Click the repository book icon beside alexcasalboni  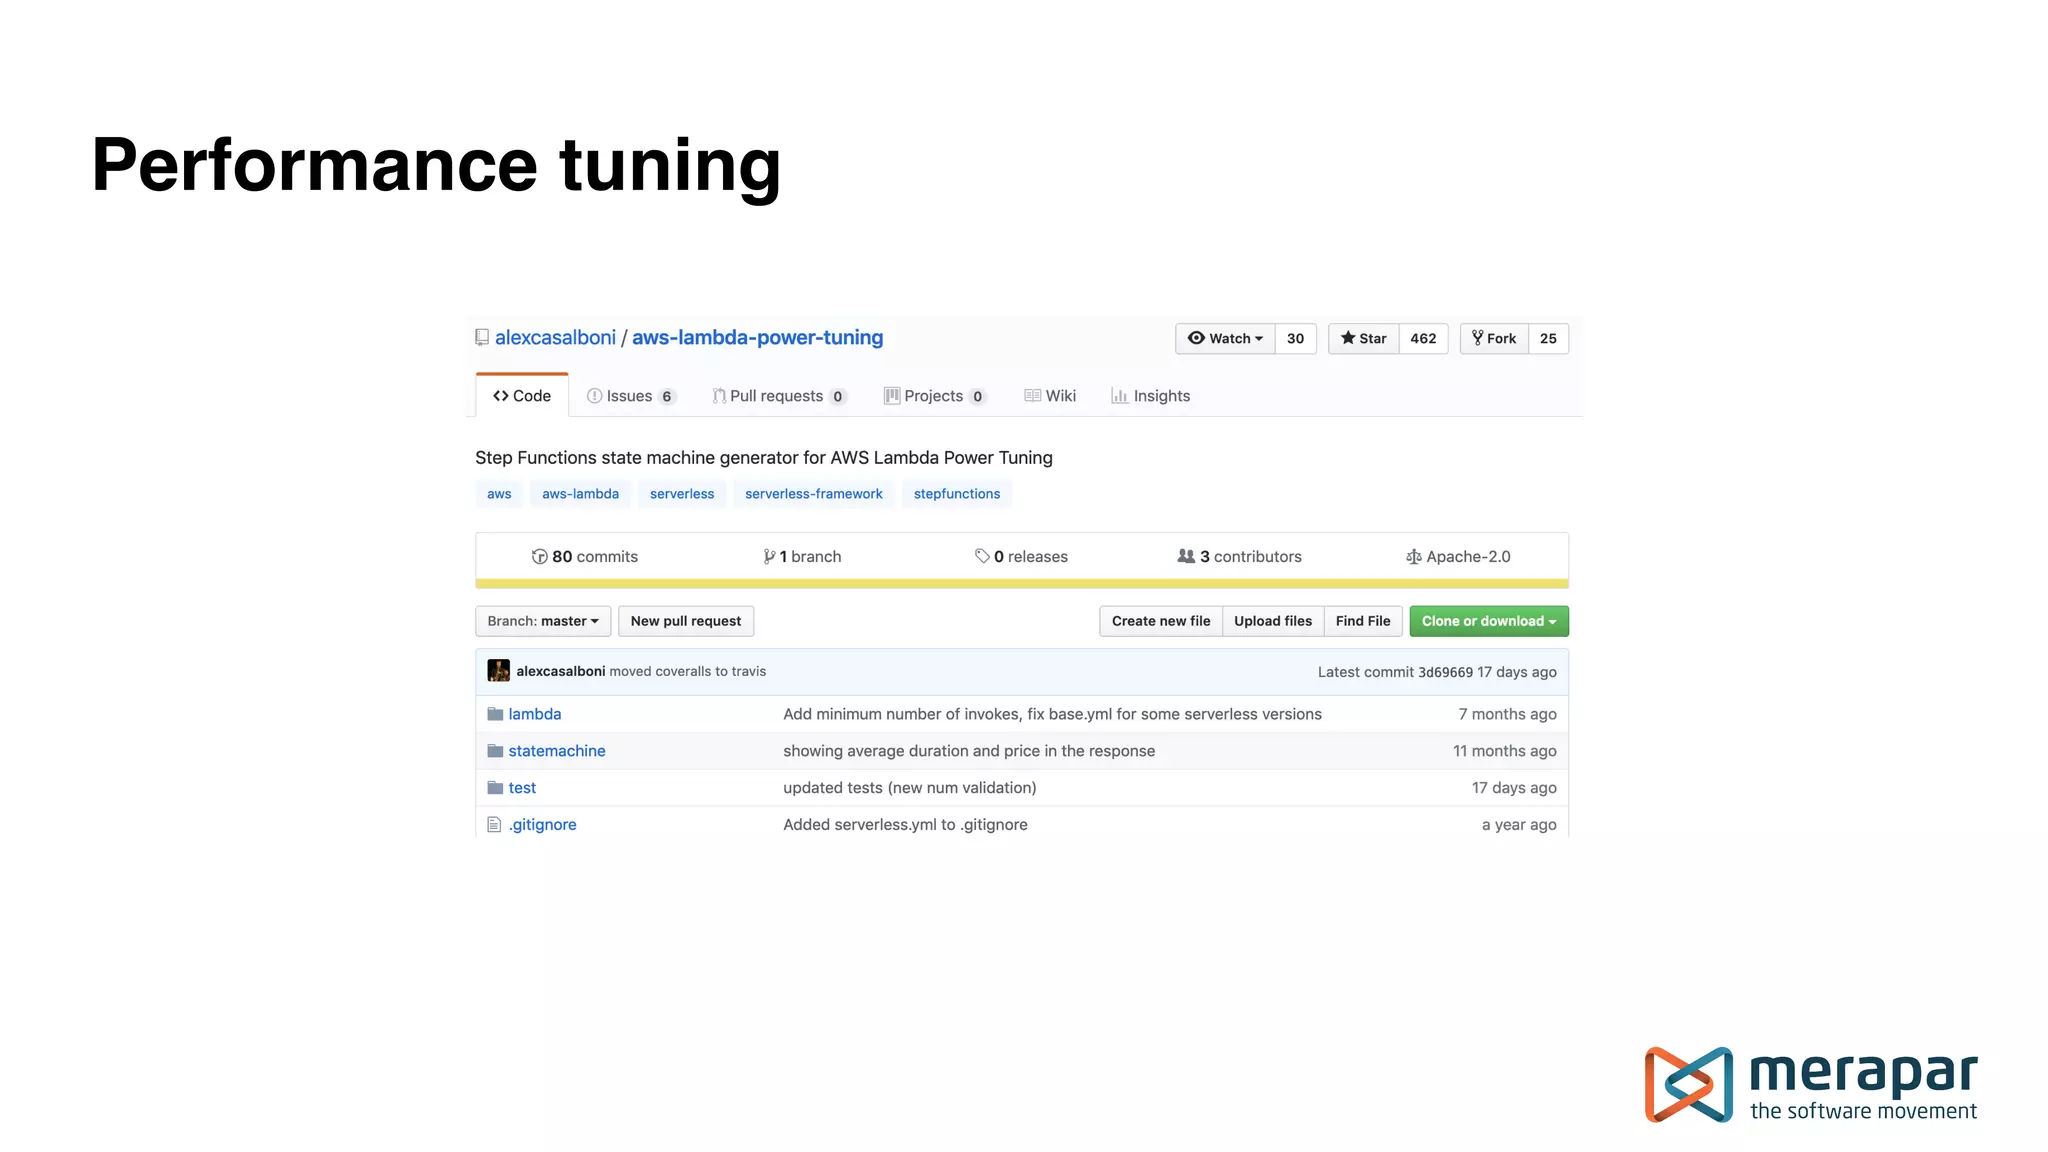482,338
